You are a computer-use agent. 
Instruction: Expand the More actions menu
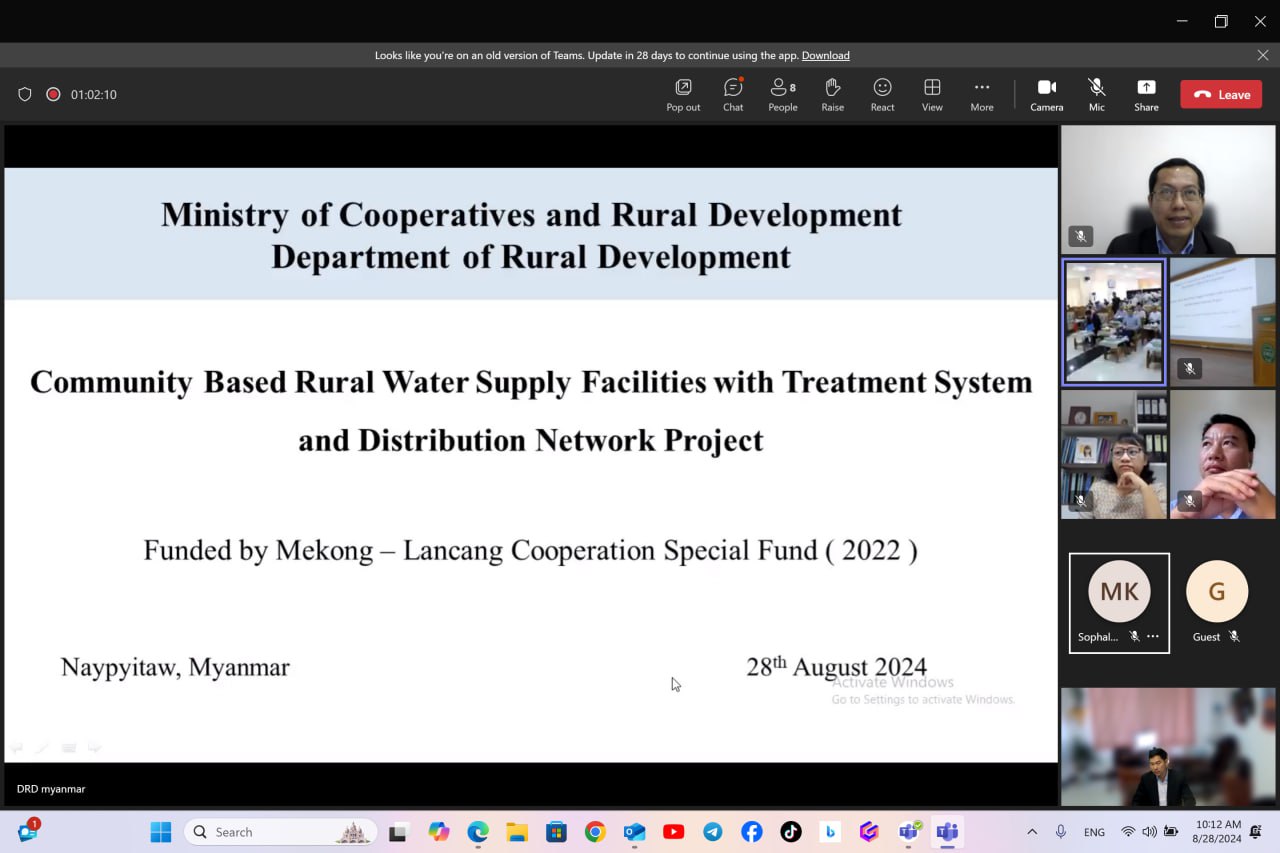point(981,94)
